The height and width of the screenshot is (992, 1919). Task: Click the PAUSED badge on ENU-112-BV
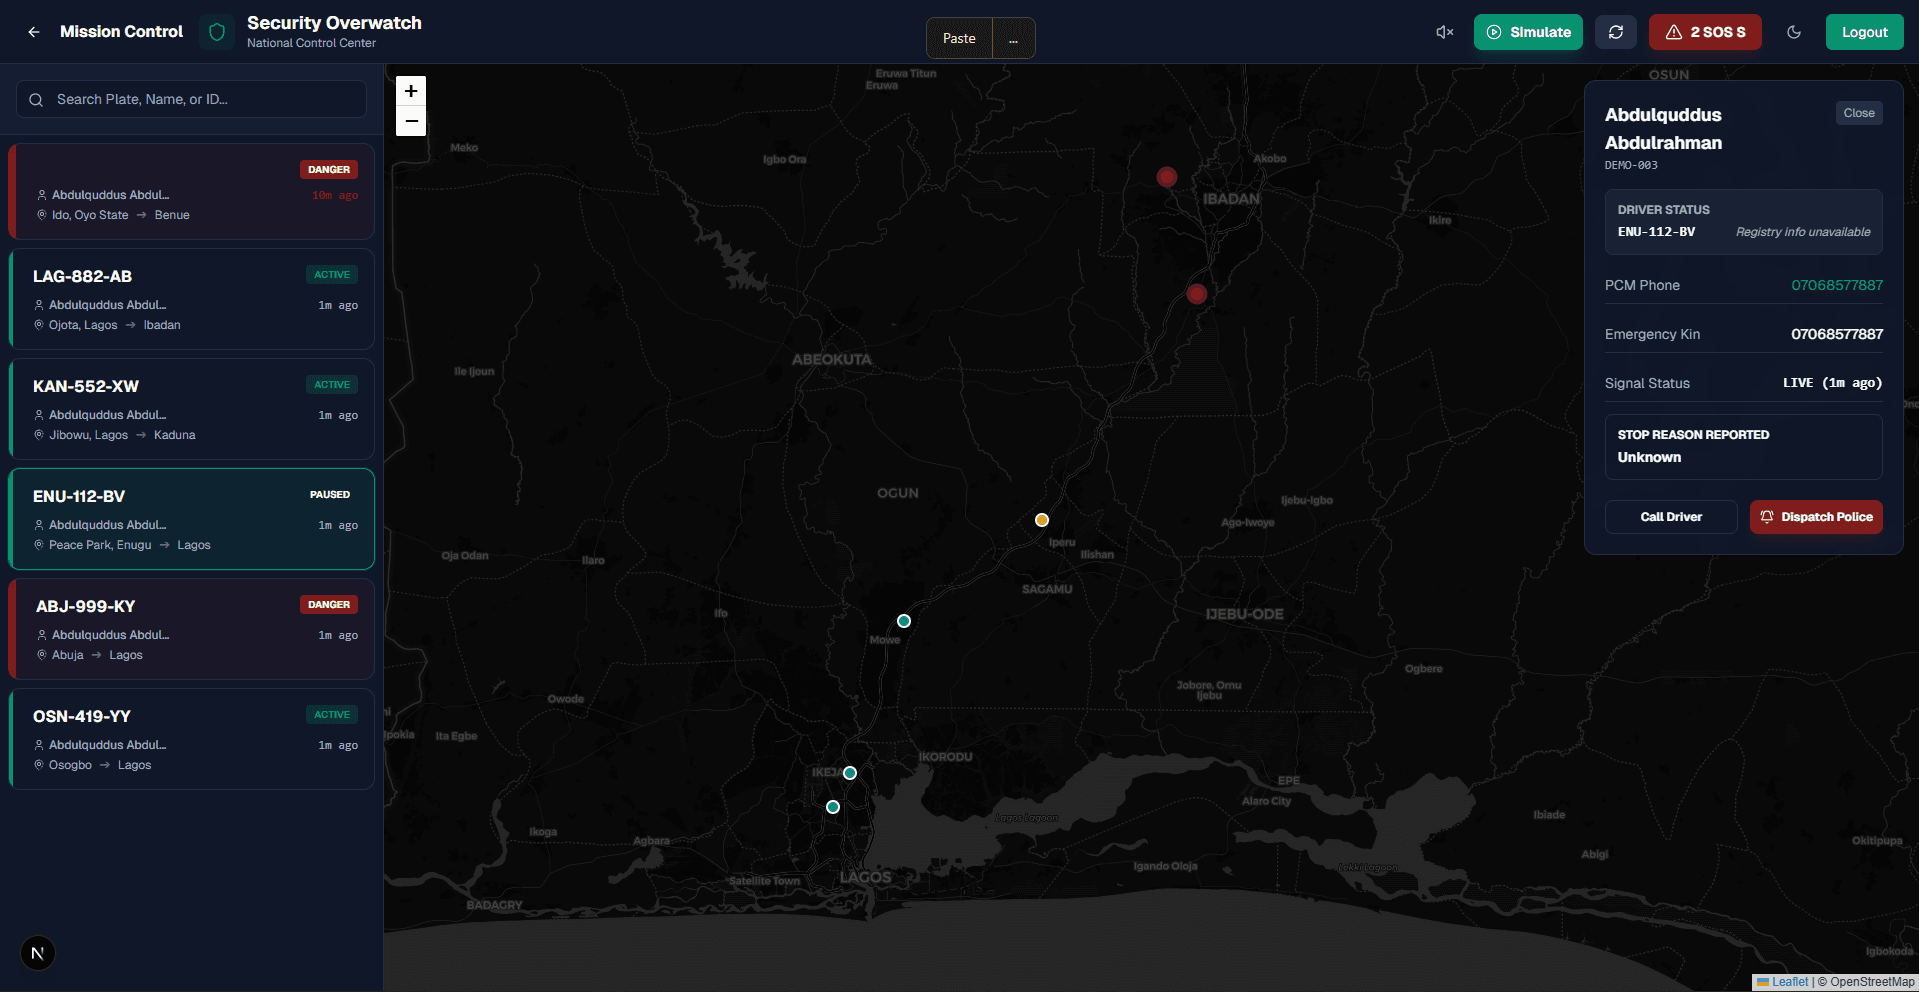pyautogui.click(x=330, y=494)
